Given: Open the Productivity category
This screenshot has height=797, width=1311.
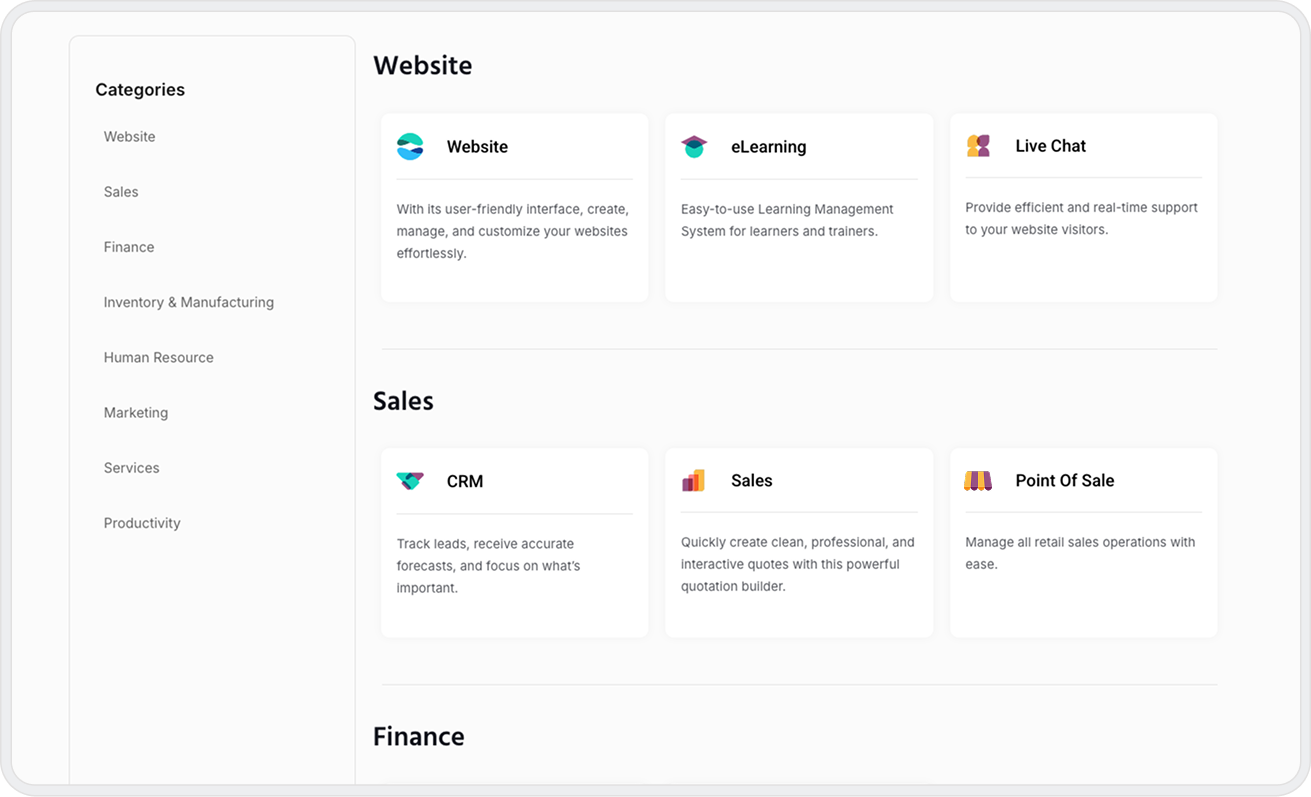Looking at the screenshot, I should (142, 523).
